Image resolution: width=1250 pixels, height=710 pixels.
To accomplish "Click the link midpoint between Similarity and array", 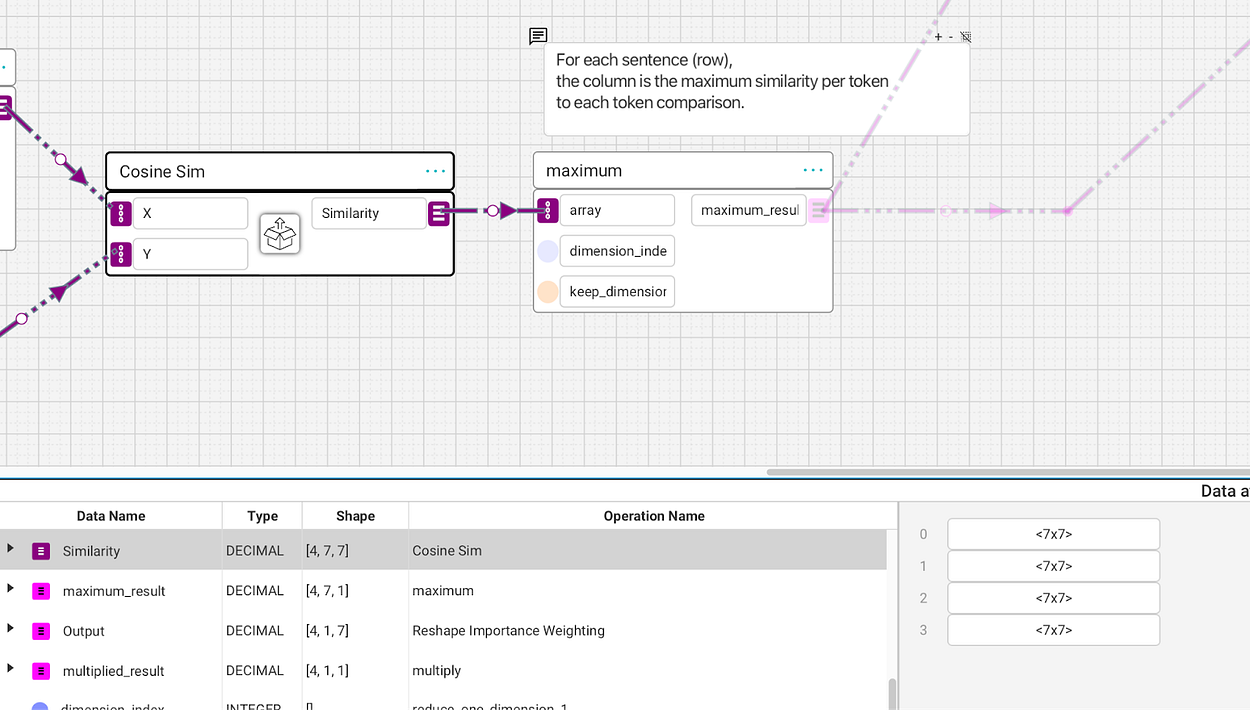I will tap(493, 211).
